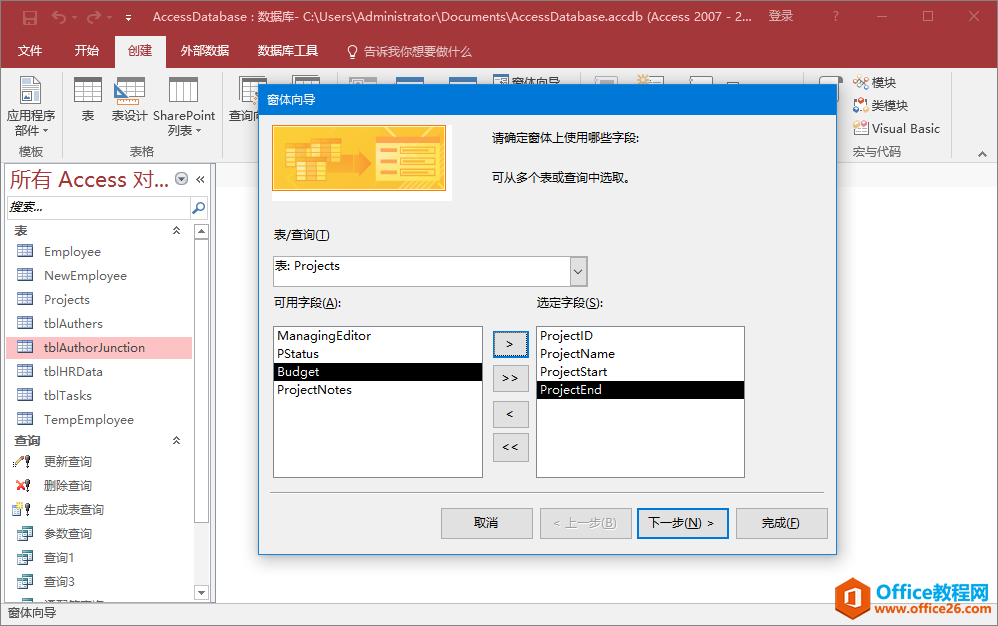Select ProjectNotes in available fields
This screenshot has height=626, width=998.
(377, 390)
